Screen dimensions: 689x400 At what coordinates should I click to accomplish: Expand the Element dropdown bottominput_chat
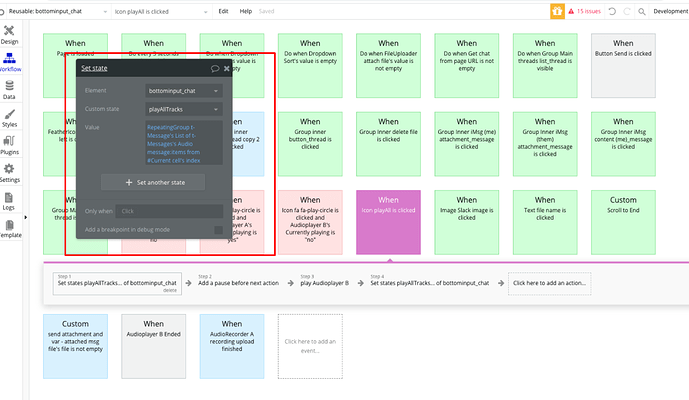[x=183, y=91]
